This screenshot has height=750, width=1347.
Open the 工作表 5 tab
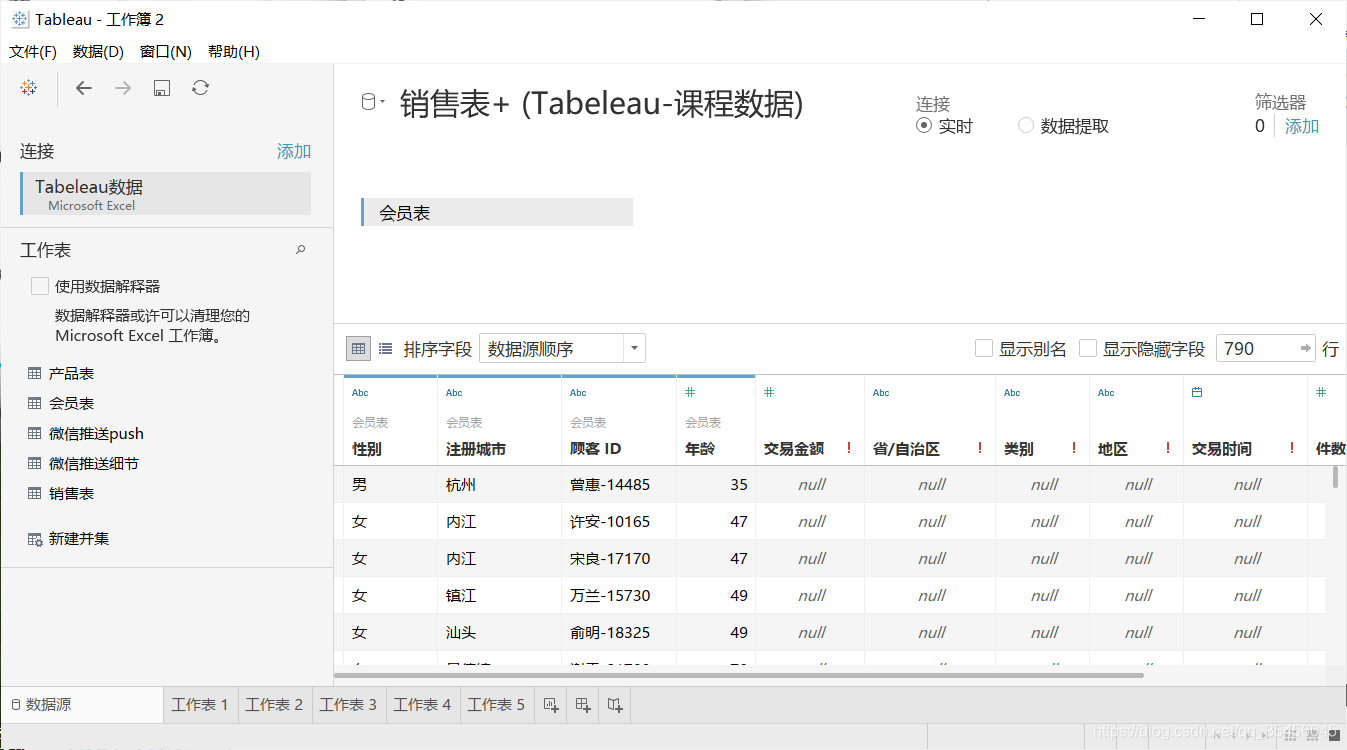pyautogui.click(x=496, y=705)
